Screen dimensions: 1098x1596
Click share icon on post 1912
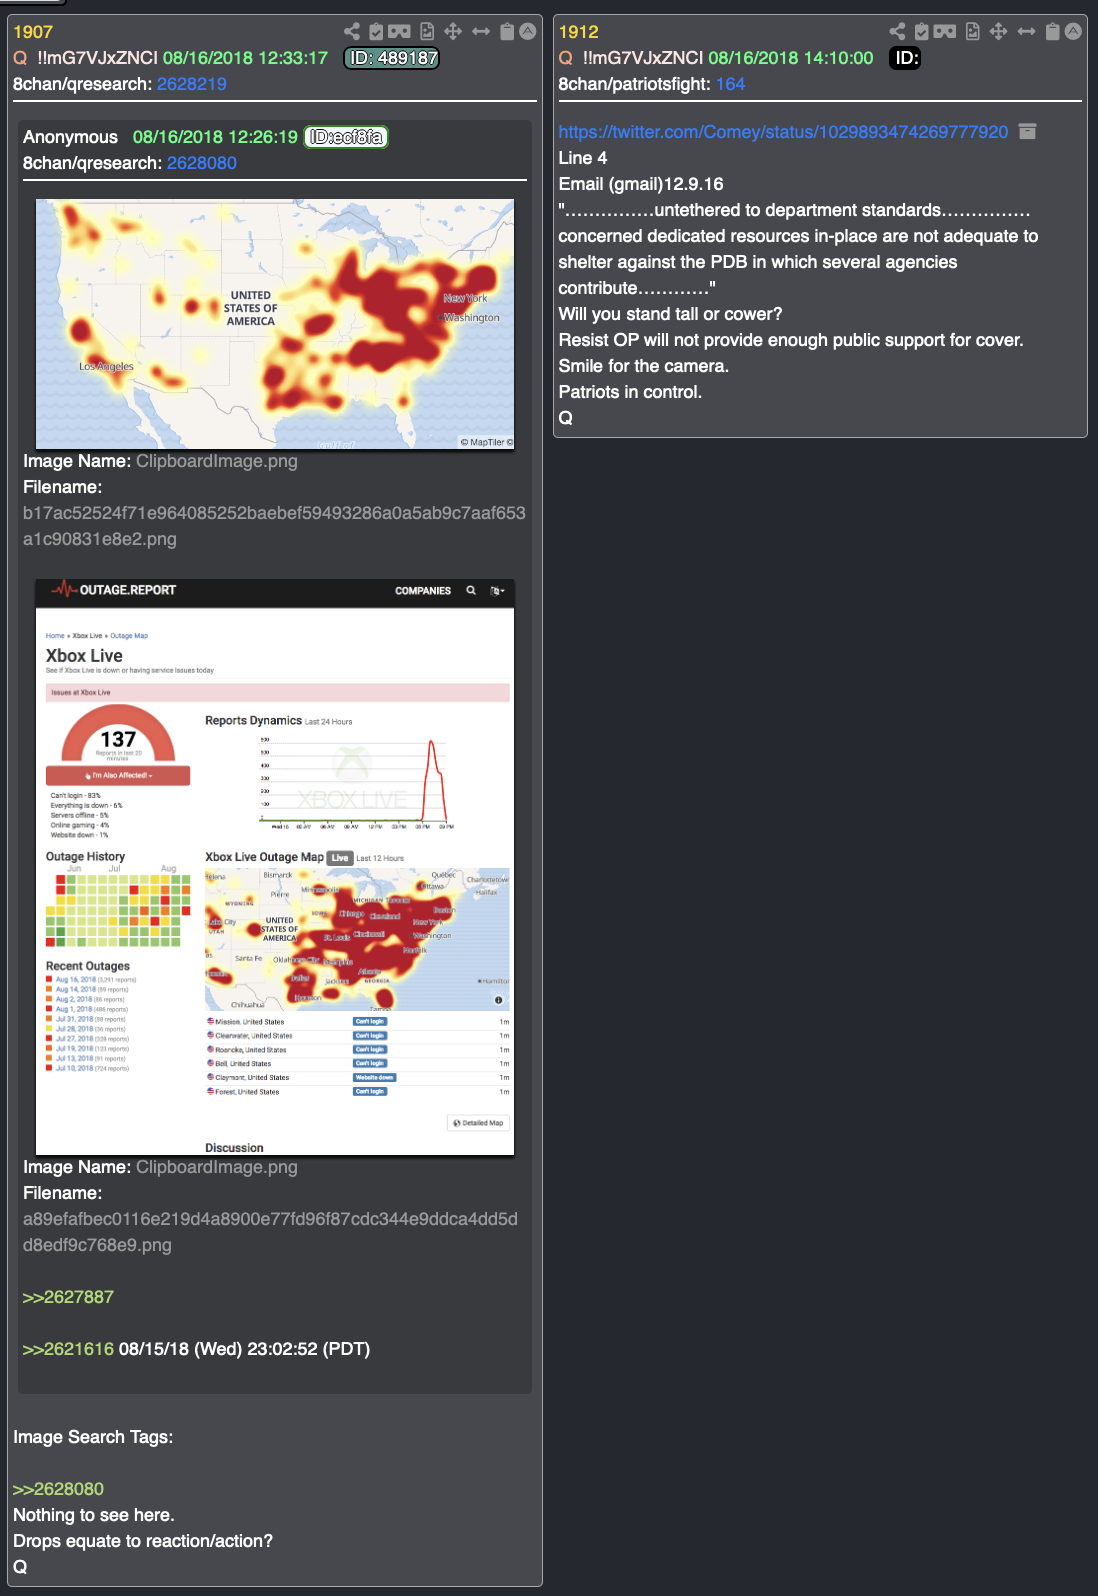(897, 32)
